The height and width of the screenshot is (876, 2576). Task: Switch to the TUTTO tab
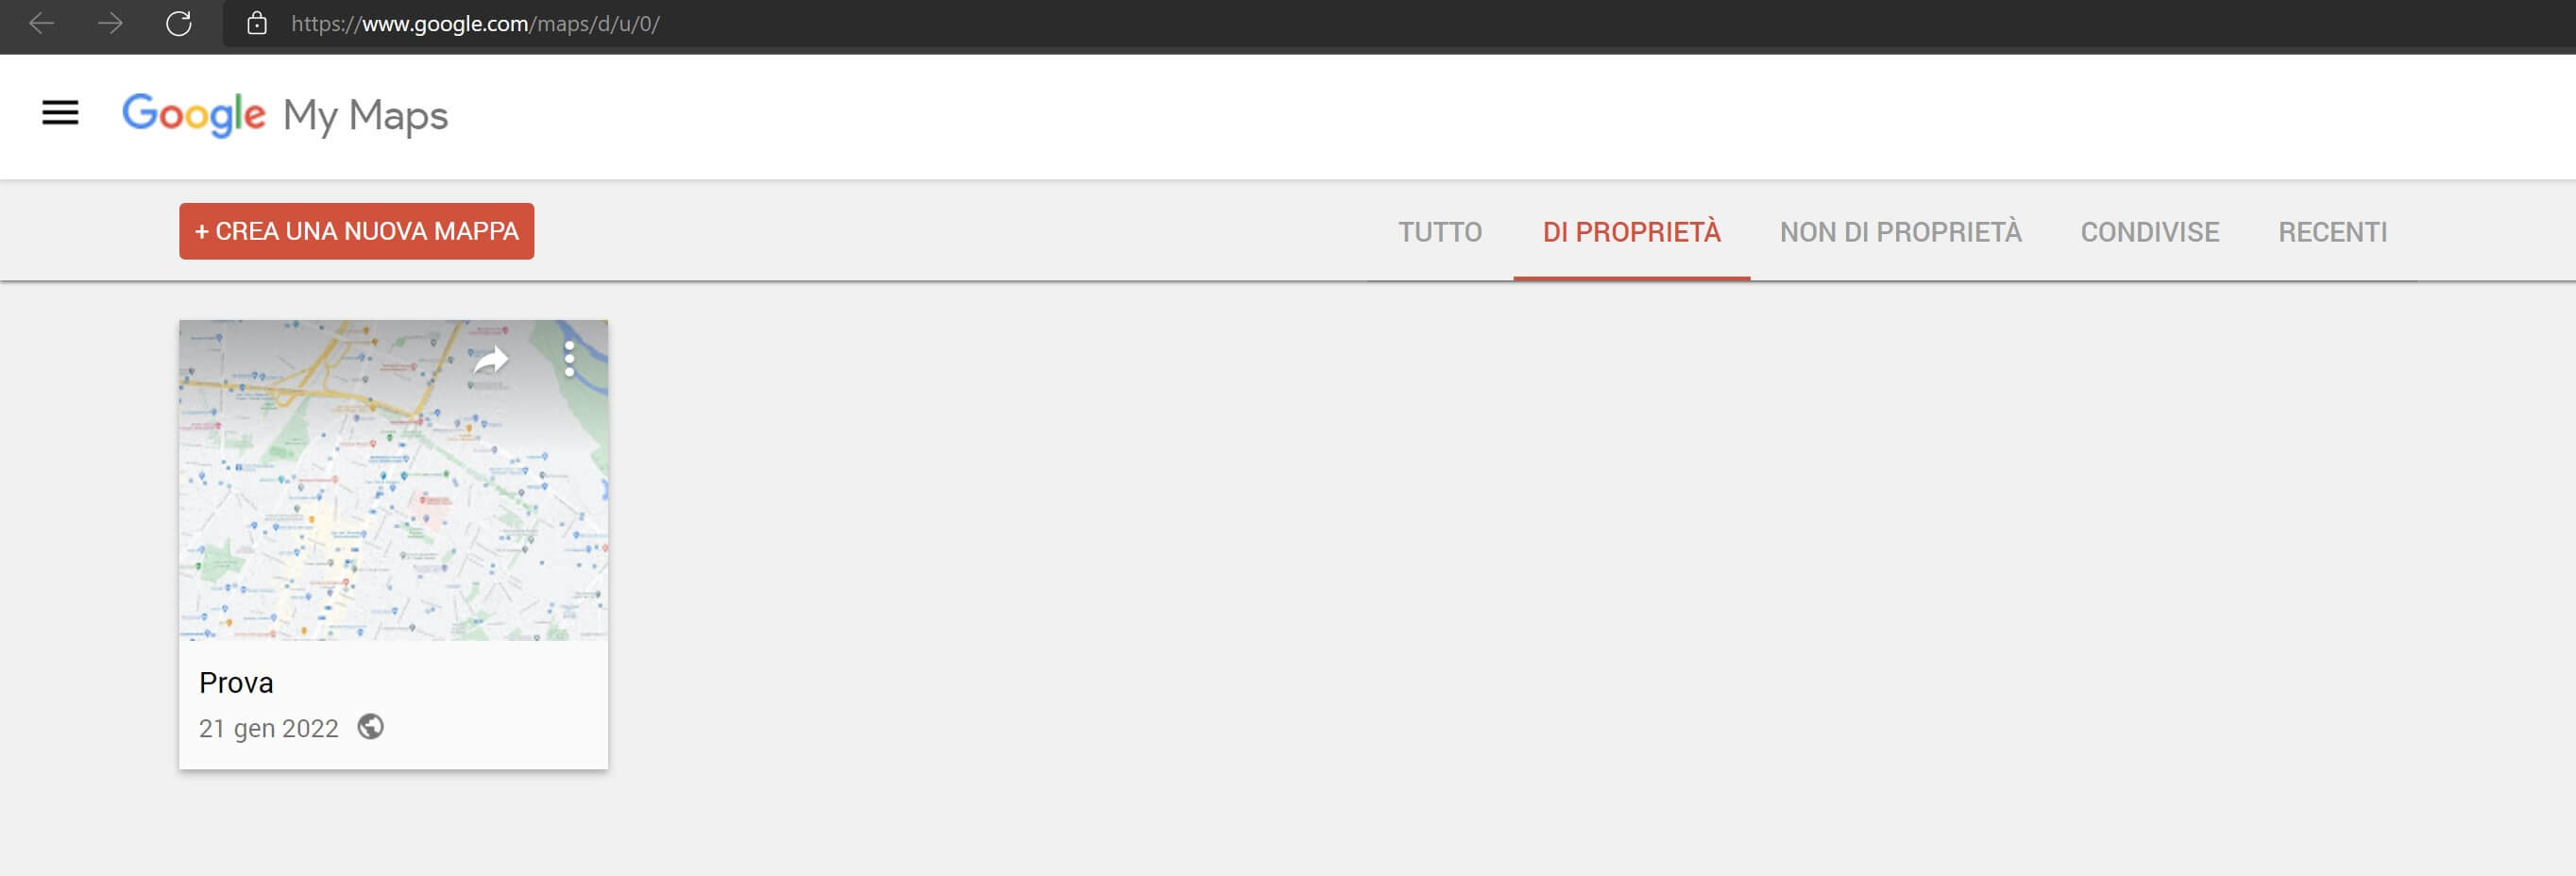(x=1440, y=232)
